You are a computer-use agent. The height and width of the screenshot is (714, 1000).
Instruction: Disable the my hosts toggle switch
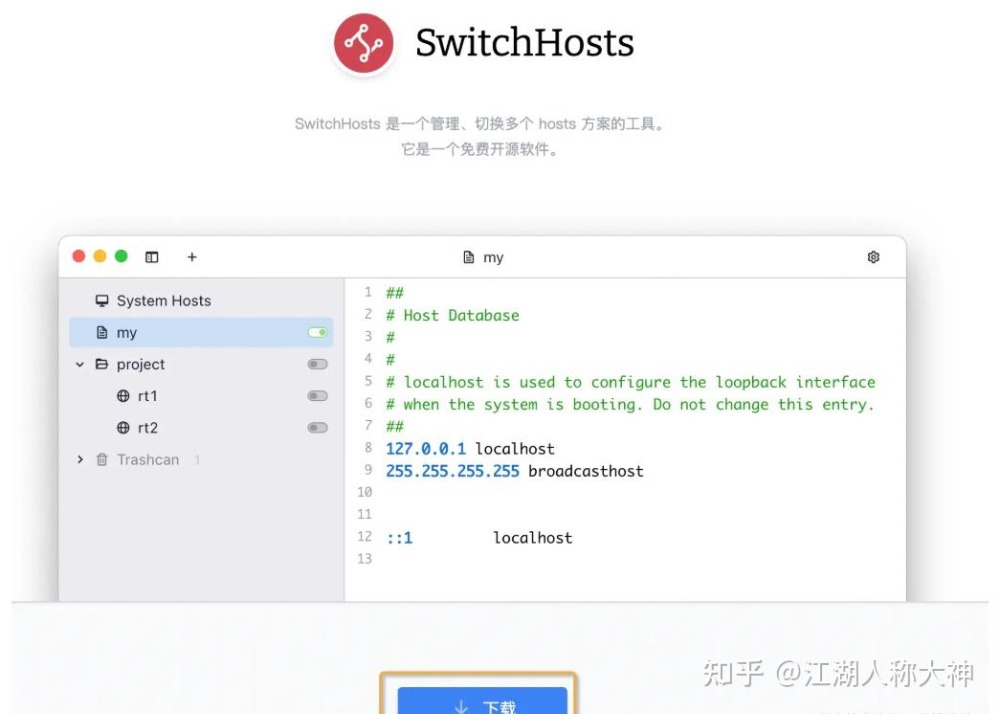pos(318,333)
